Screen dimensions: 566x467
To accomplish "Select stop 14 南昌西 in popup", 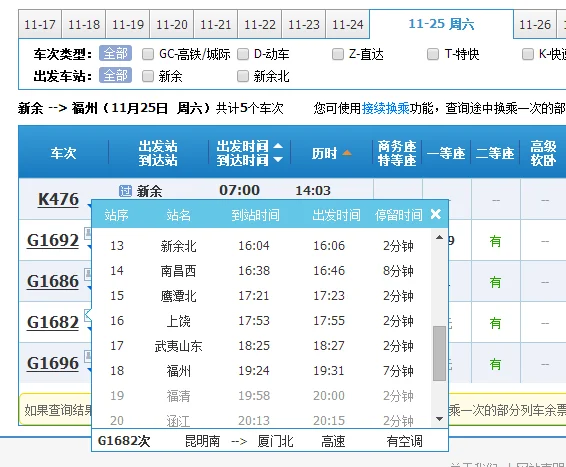I will pyautogui.click(x=261, y=271).
